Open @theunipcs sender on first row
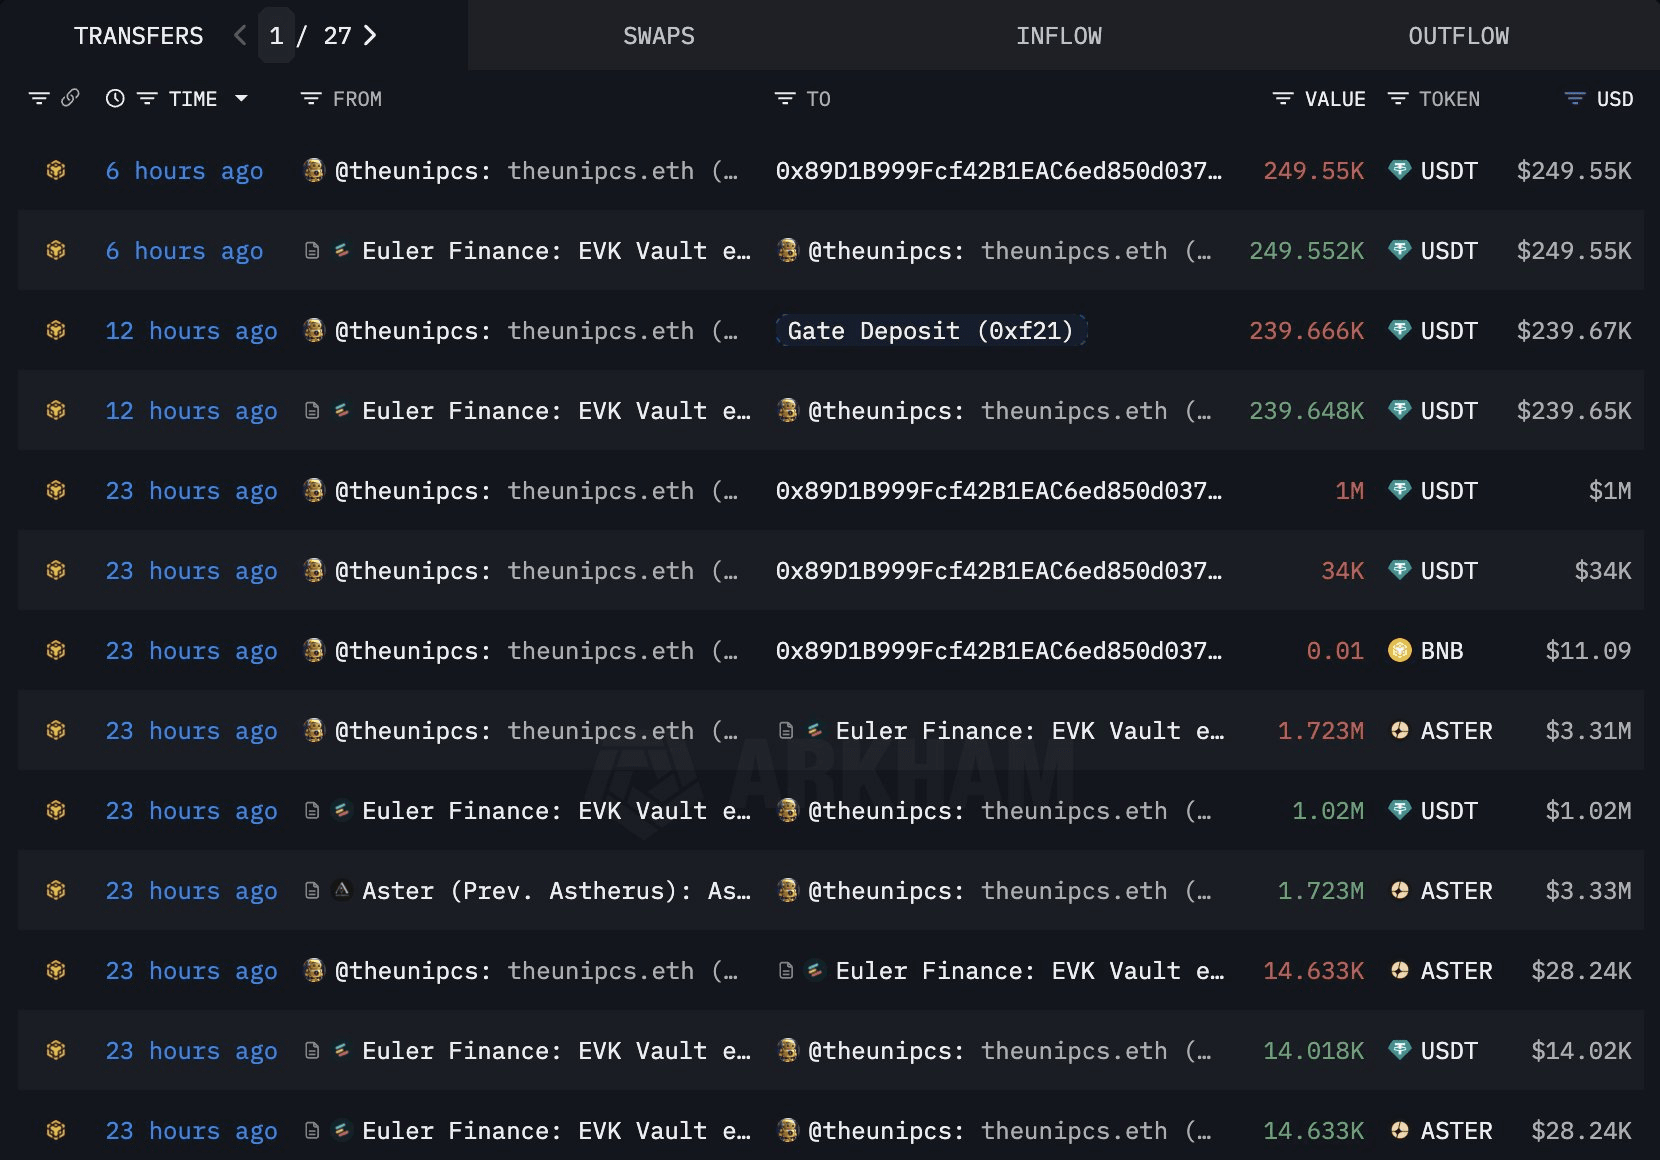The width and height of the screenshot is (1660, 1160). [x=536, y=171]
